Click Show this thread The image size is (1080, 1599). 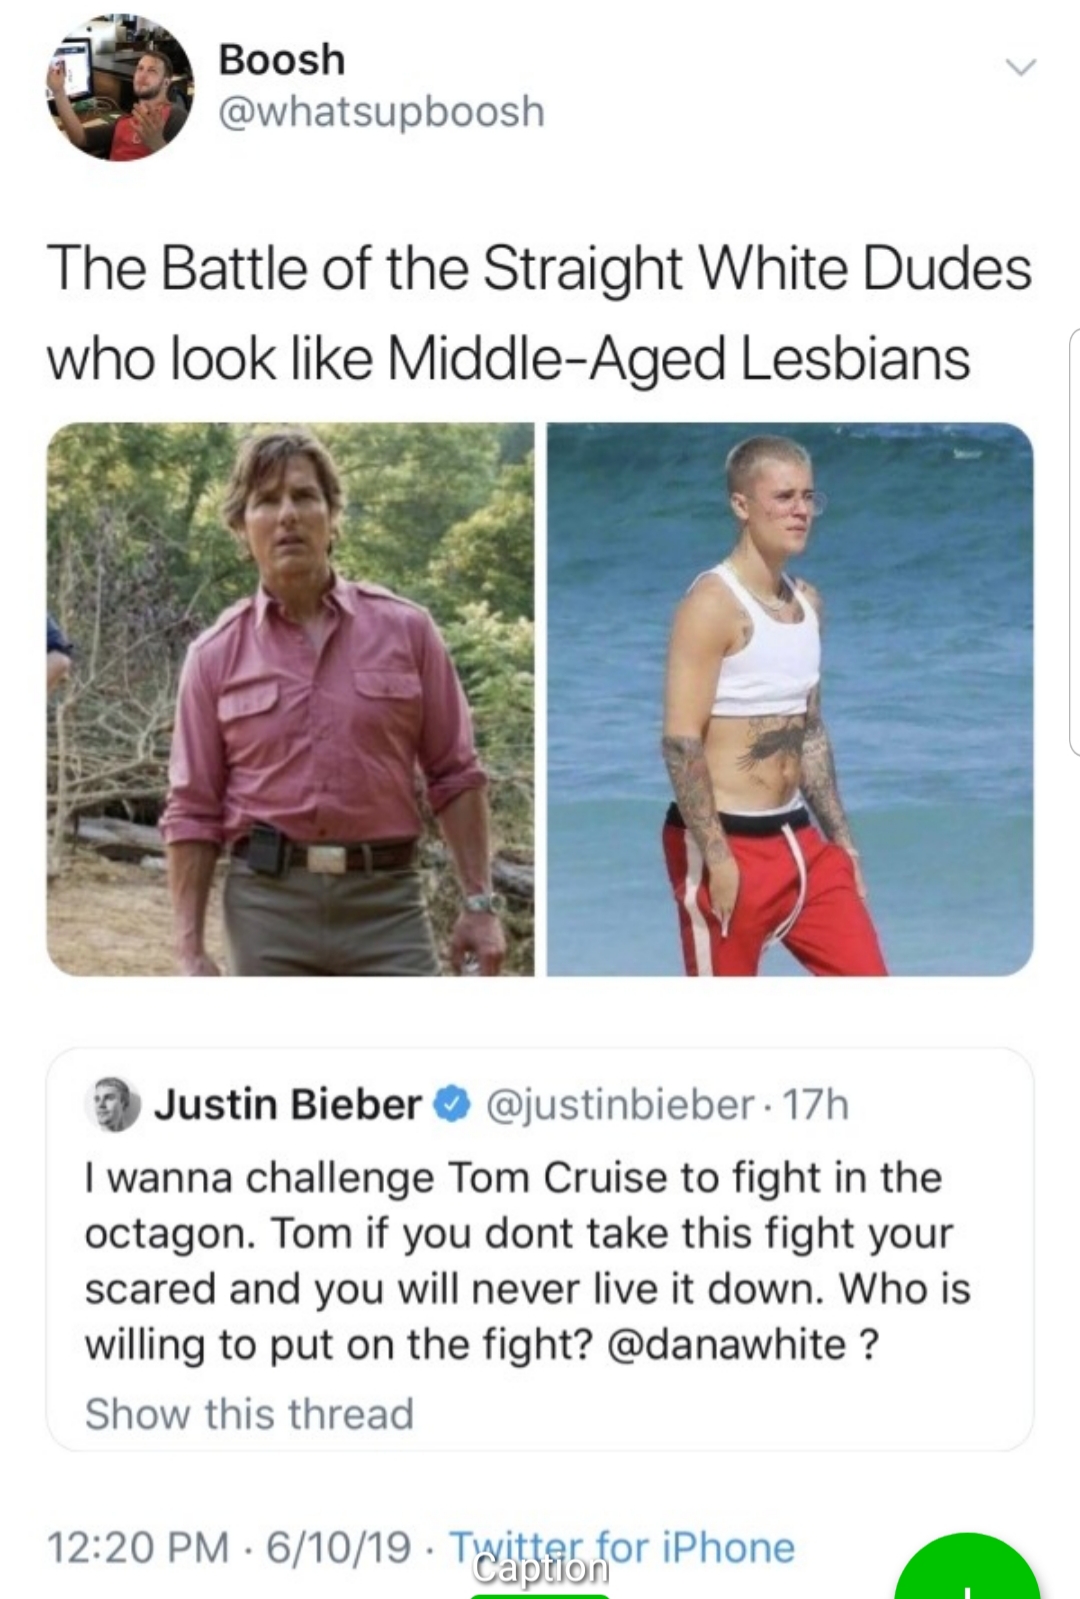[249, 1414]
